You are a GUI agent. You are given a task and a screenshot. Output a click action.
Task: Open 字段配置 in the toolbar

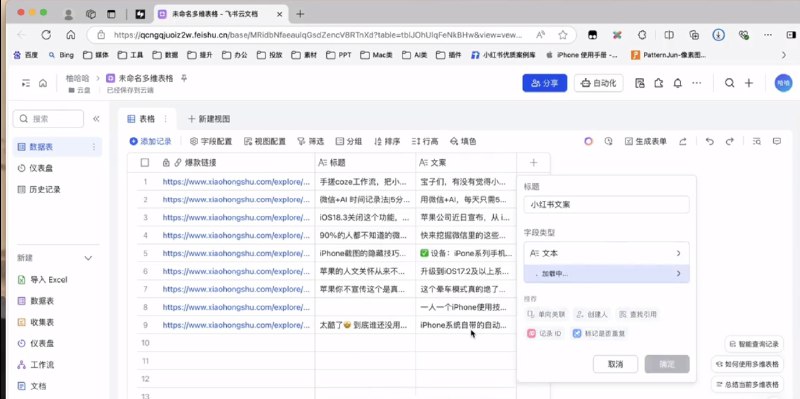[211, 141]
